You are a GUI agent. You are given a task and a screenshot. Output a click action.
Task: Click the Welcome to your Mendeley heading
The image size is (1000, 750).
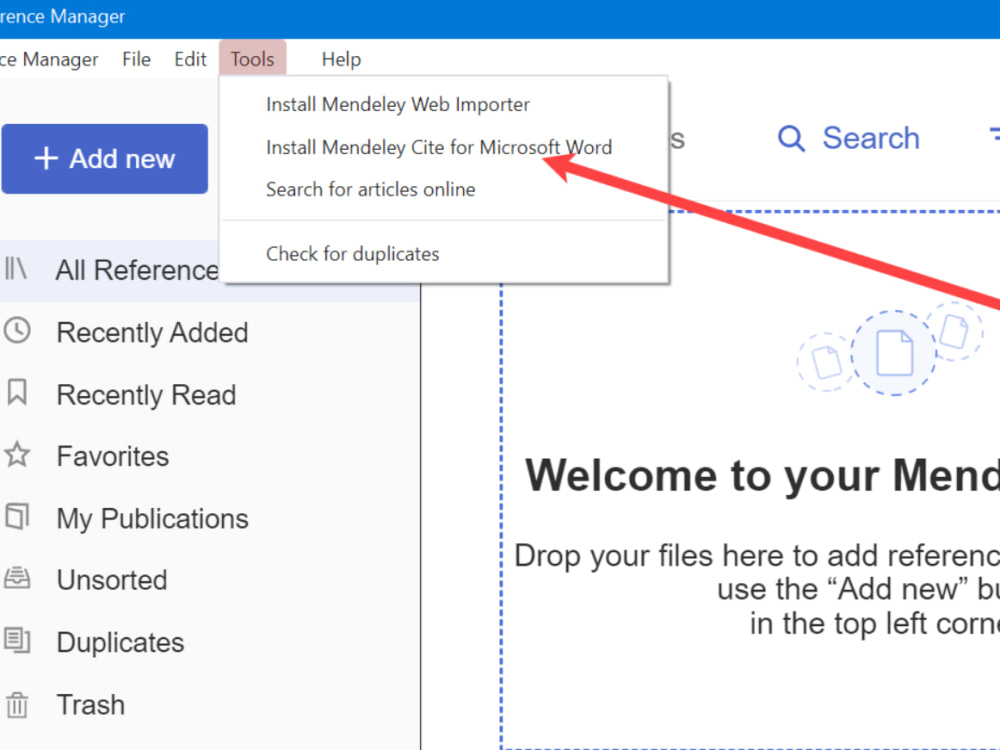[762, 476]
